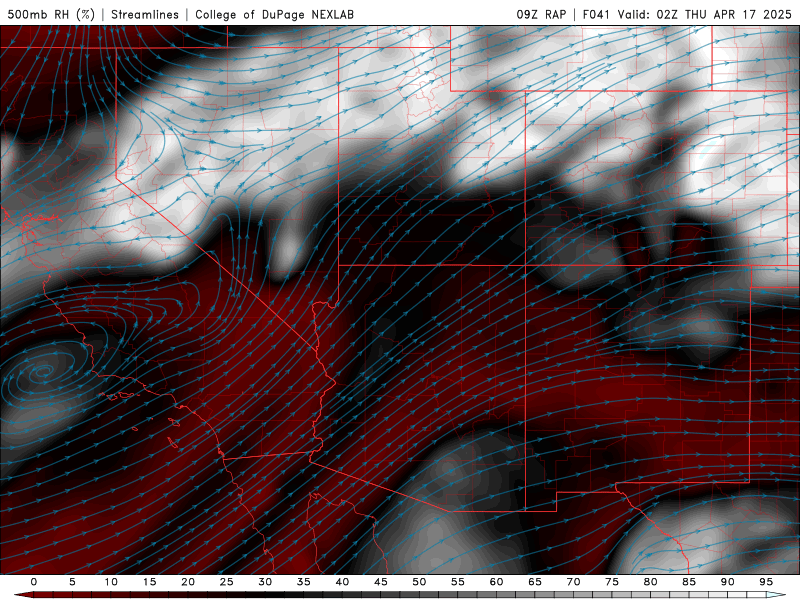Click the "15" label on the color scale
Screen dimensions: 800x600
point(149,582)
